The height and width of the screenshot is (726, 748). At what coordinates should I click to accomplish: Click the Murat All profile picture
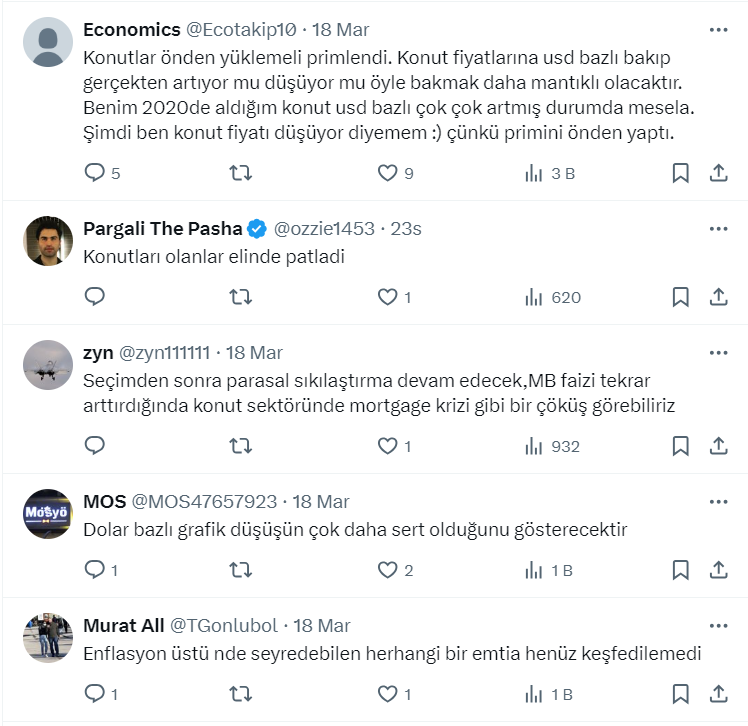[47, 637]
